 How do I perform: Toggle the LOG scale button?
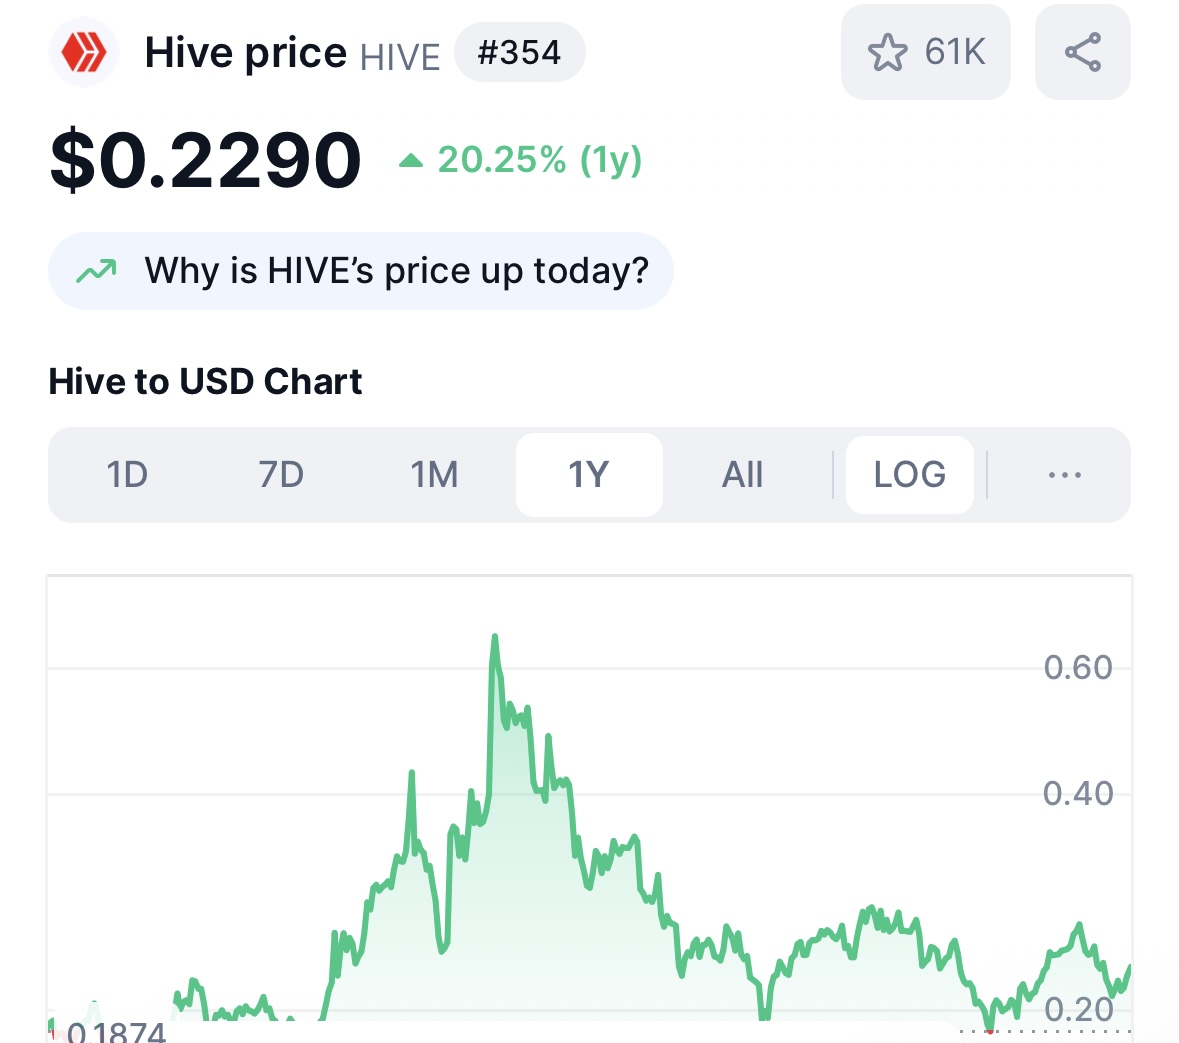(x=909, y=475)
